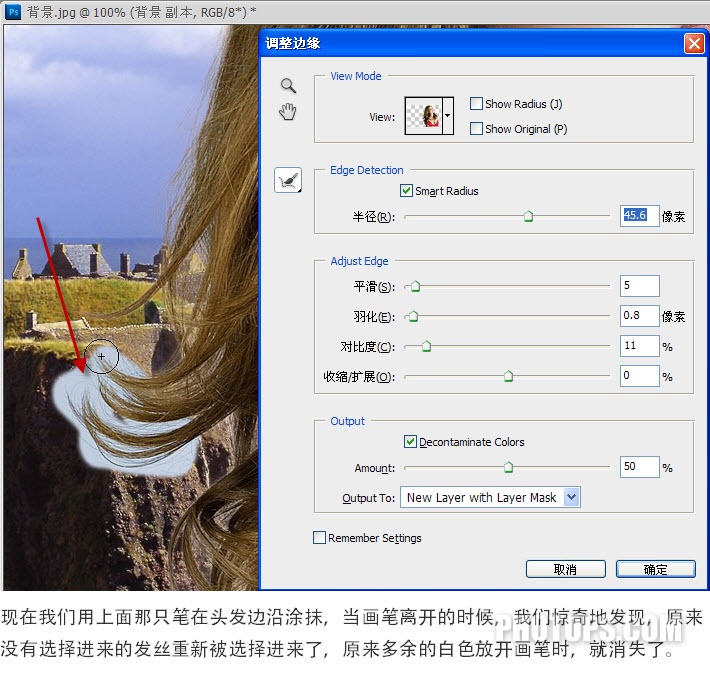Click the 确定 button

[x=656, y=569]
